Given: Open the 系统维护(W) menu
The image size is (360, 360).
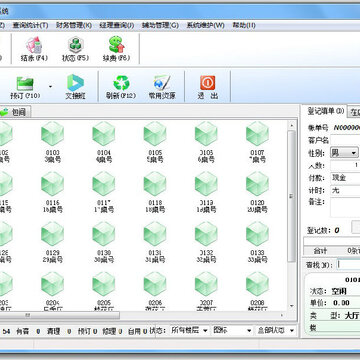Looking at the screenshot, I should tap(205, 25).
